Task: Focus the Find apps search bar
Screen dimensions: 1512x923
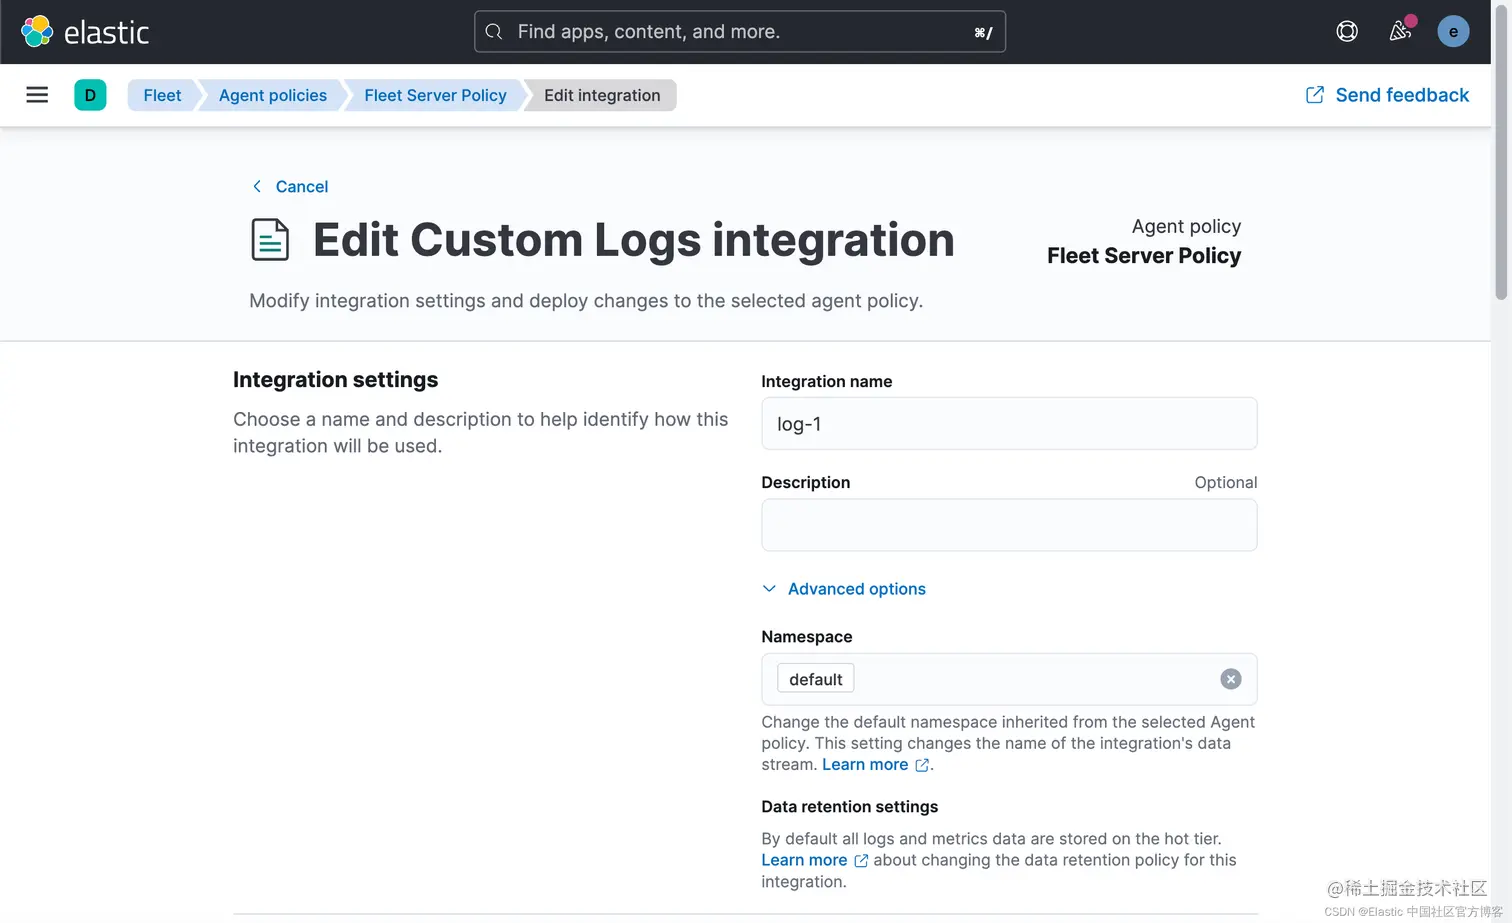Action: (x=740, y=32)
